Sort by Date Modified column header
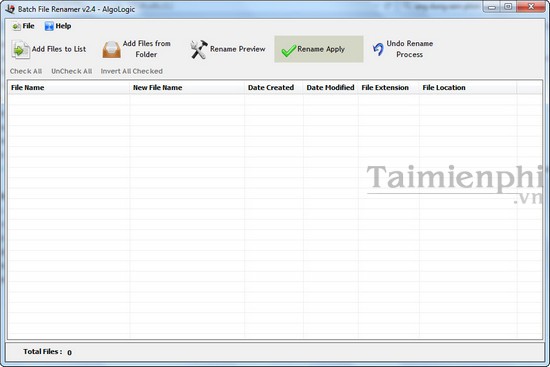Image resolution: width=550 pixels, height=367 pixels. [x=331, y=88]
